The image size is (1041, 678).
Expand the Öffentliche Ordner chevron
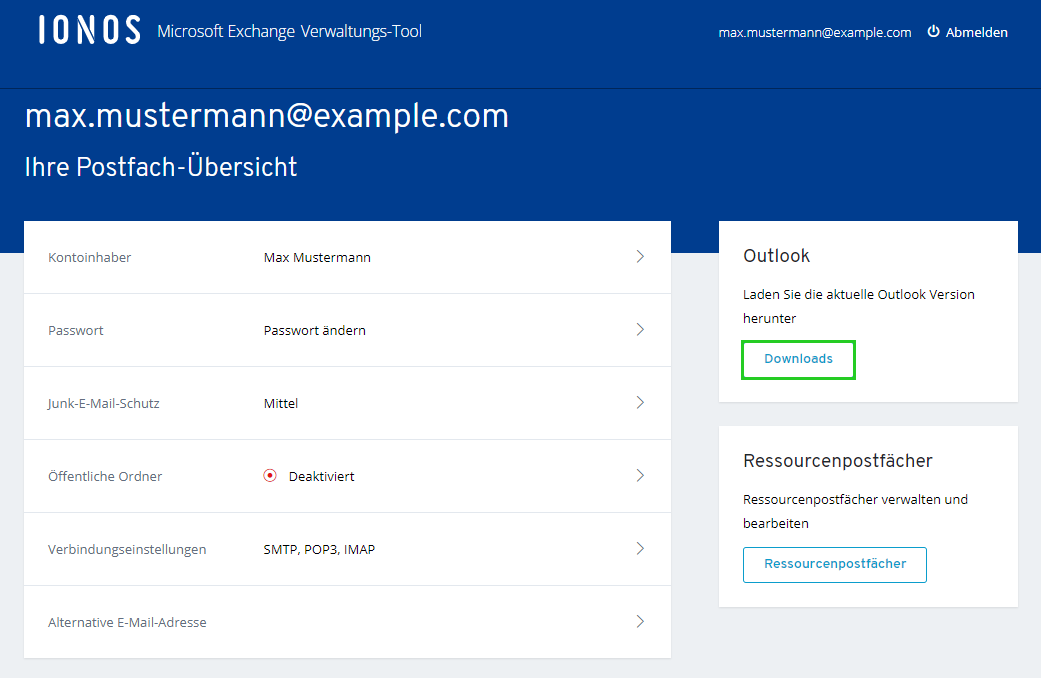640,475
